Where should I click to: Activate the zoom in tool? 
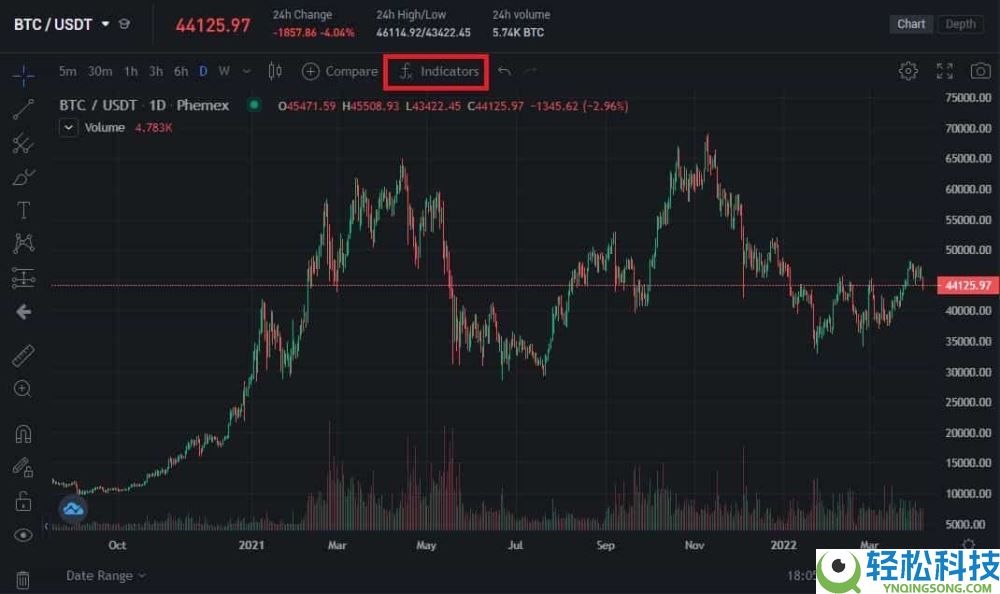point(22,389)
